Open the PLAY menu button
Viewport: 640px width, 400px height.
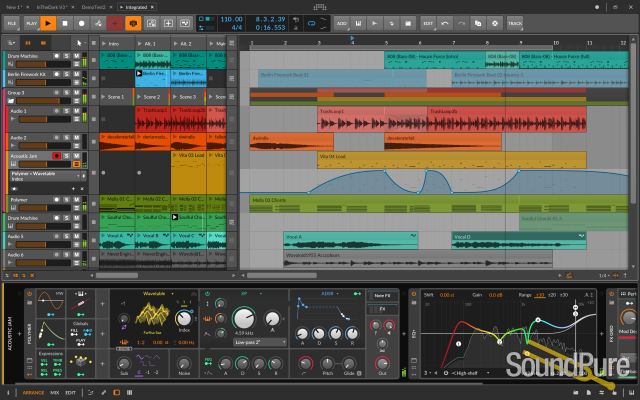pyautogui.click(x=31, y=23)
